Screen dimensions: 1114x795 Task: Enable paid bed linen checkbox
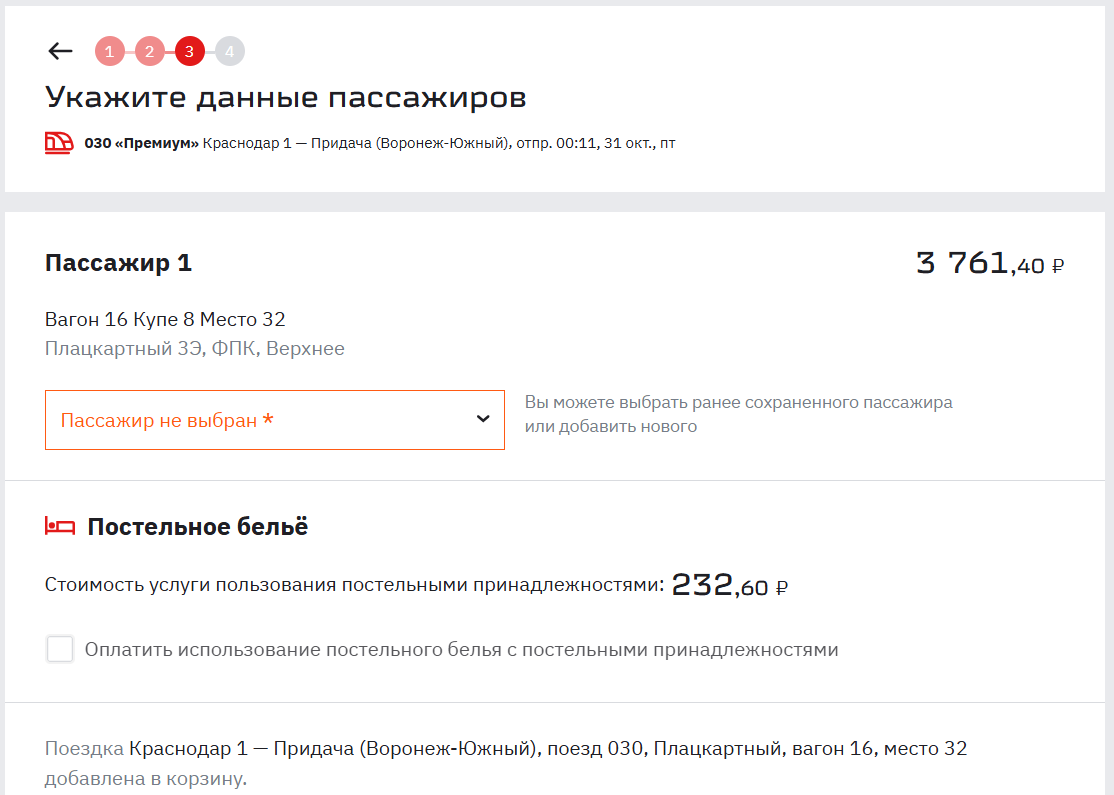pos(60,650)
